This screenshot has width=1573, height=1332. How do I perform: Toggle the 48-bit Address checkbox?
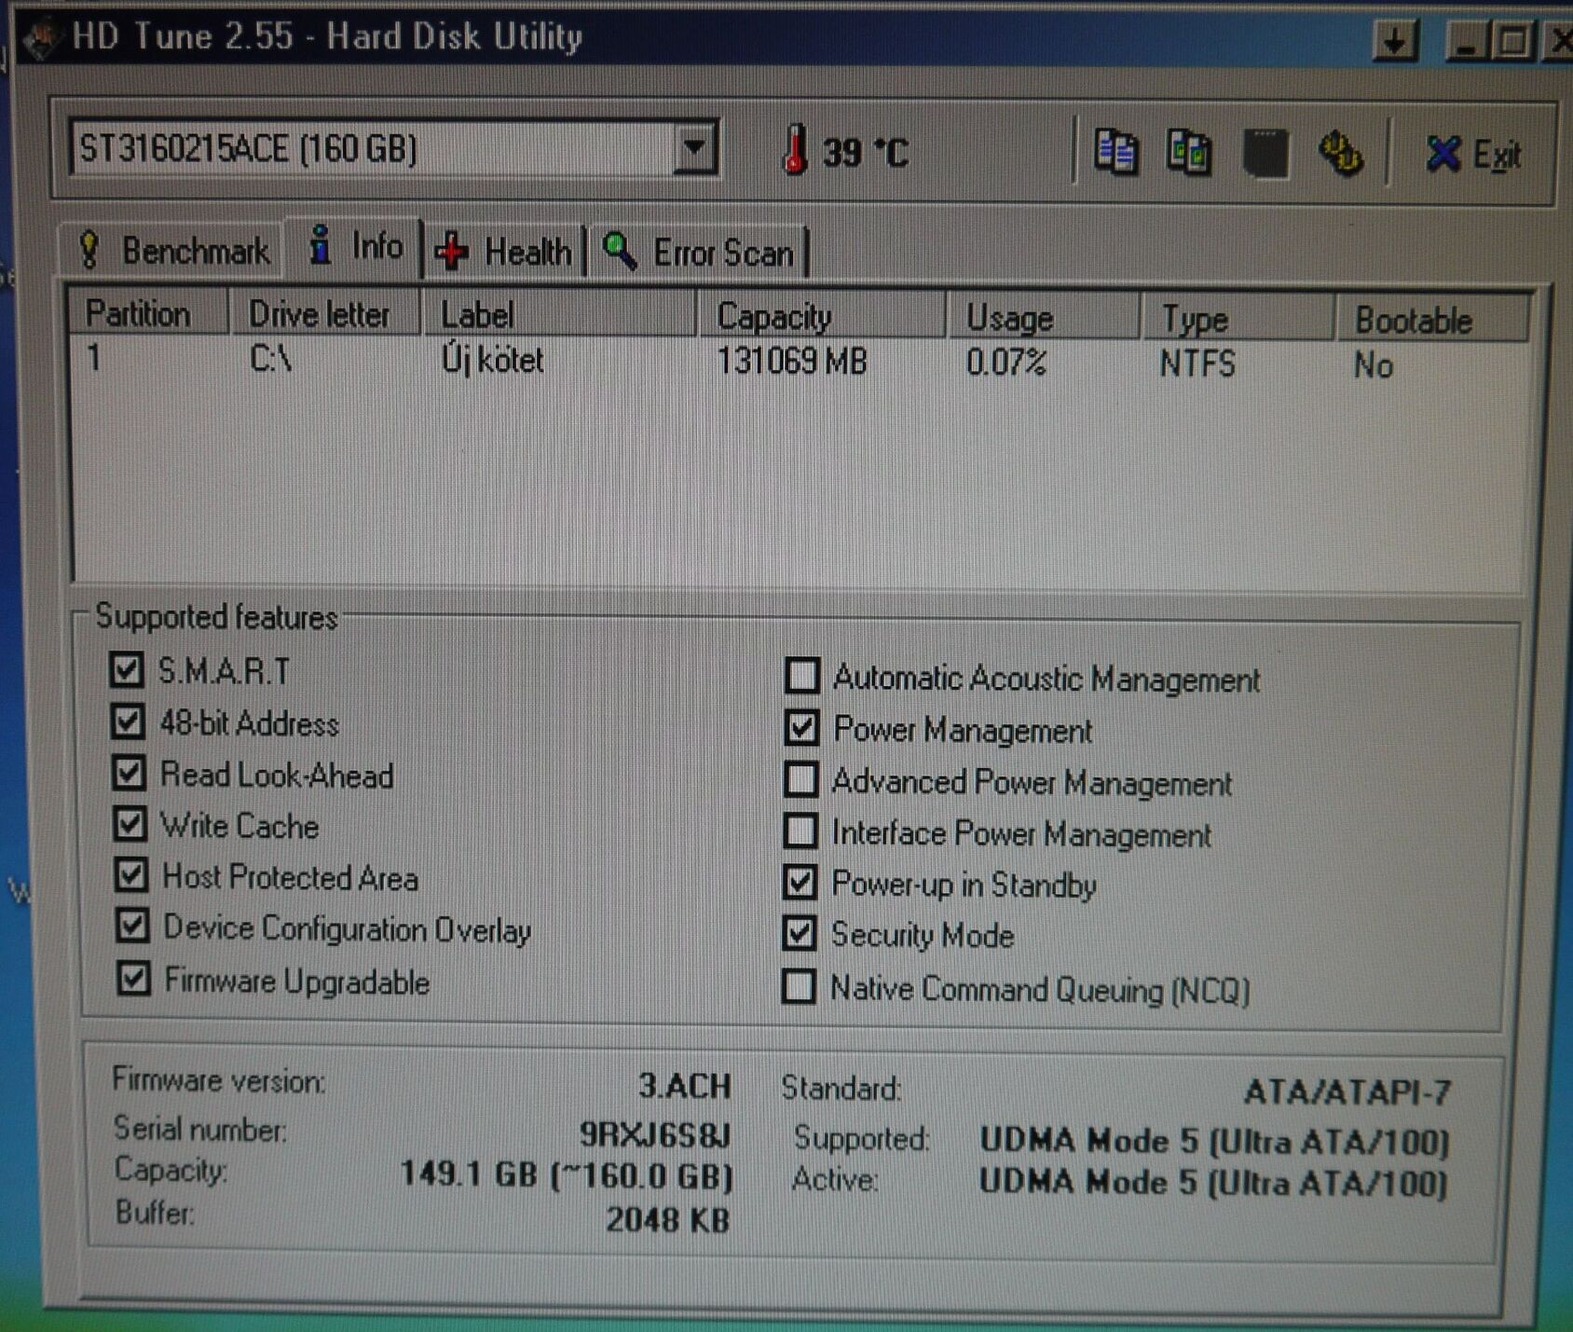click(128, 721)
